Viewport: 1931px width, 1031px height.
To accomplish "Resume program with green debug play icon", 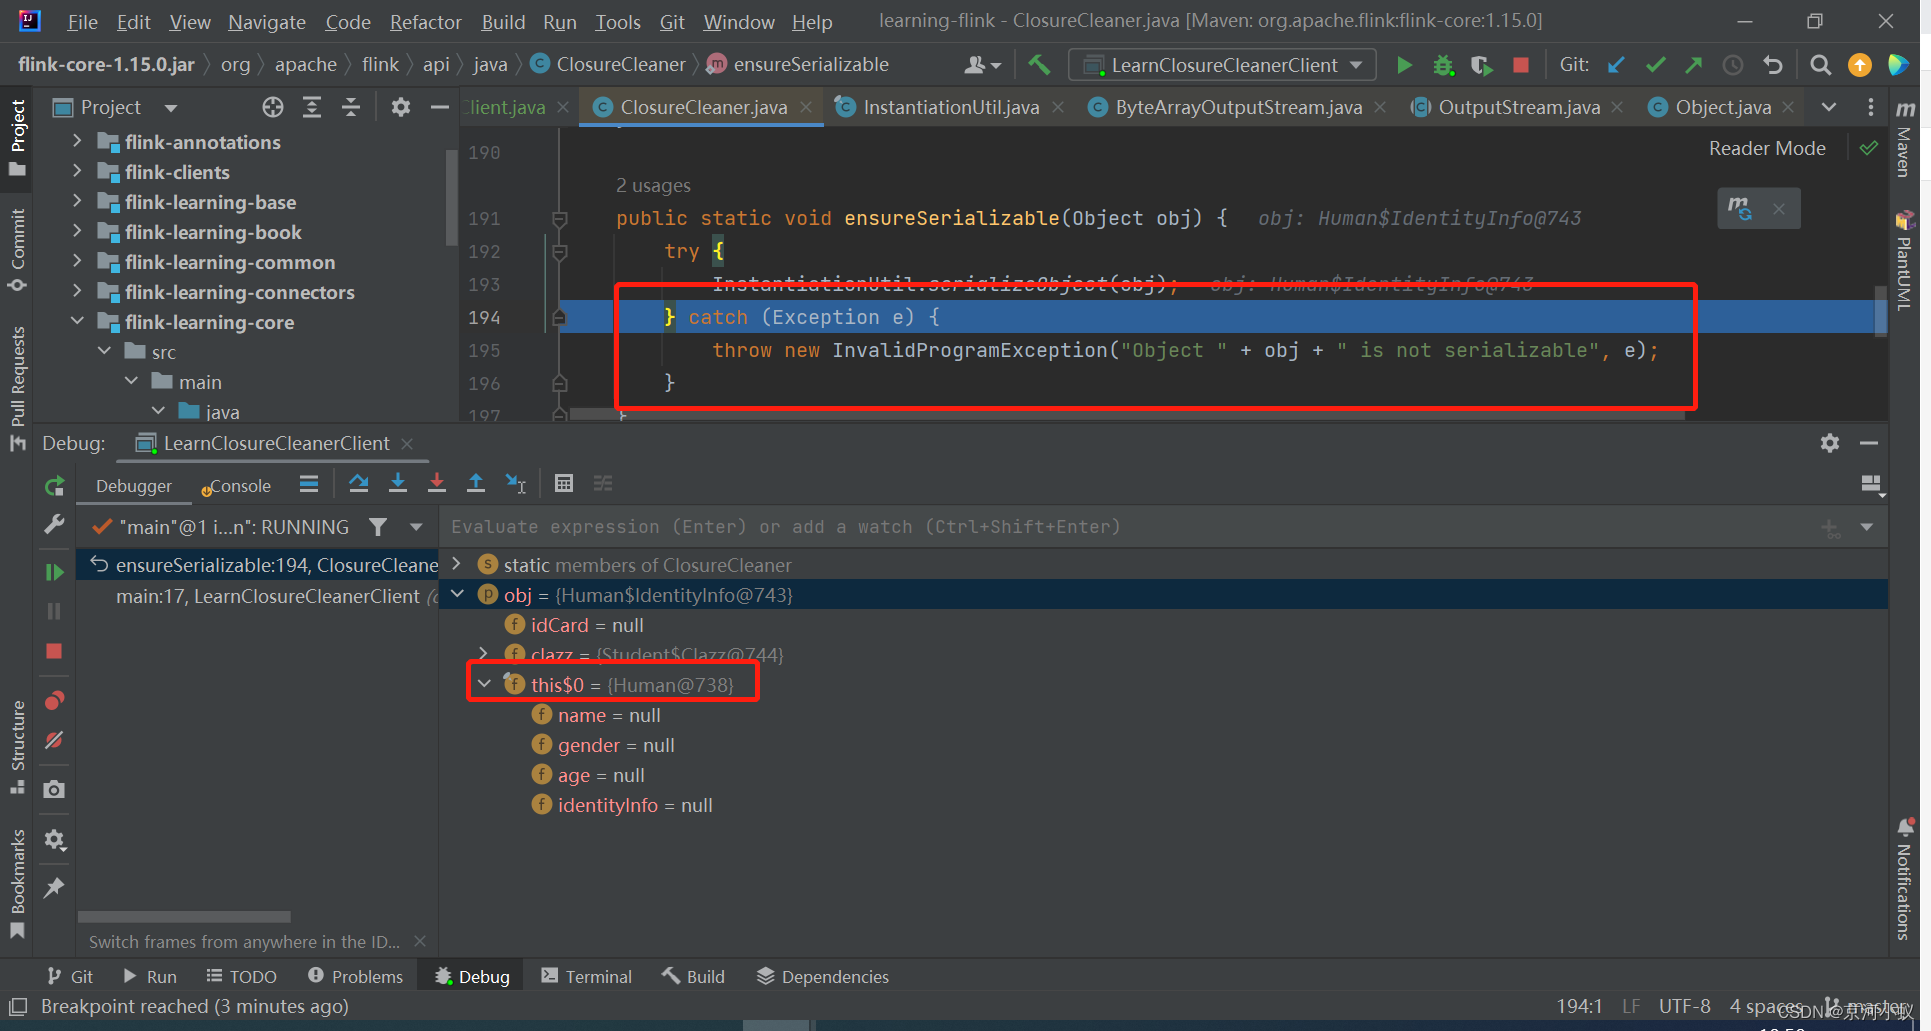I will click(x=54, y=572).
